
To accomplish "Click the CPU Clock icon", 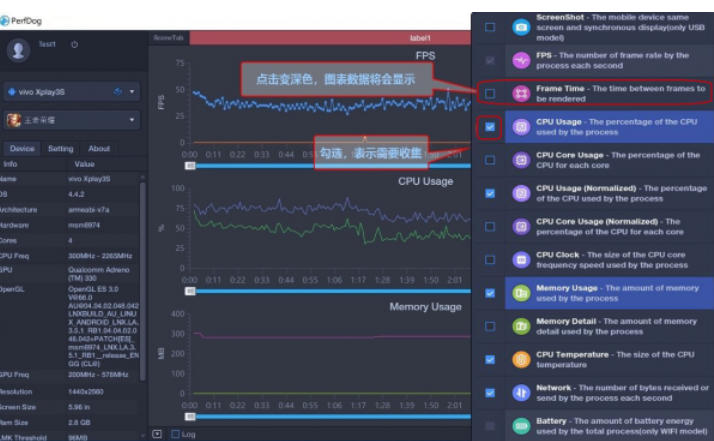I will (521, 260).
